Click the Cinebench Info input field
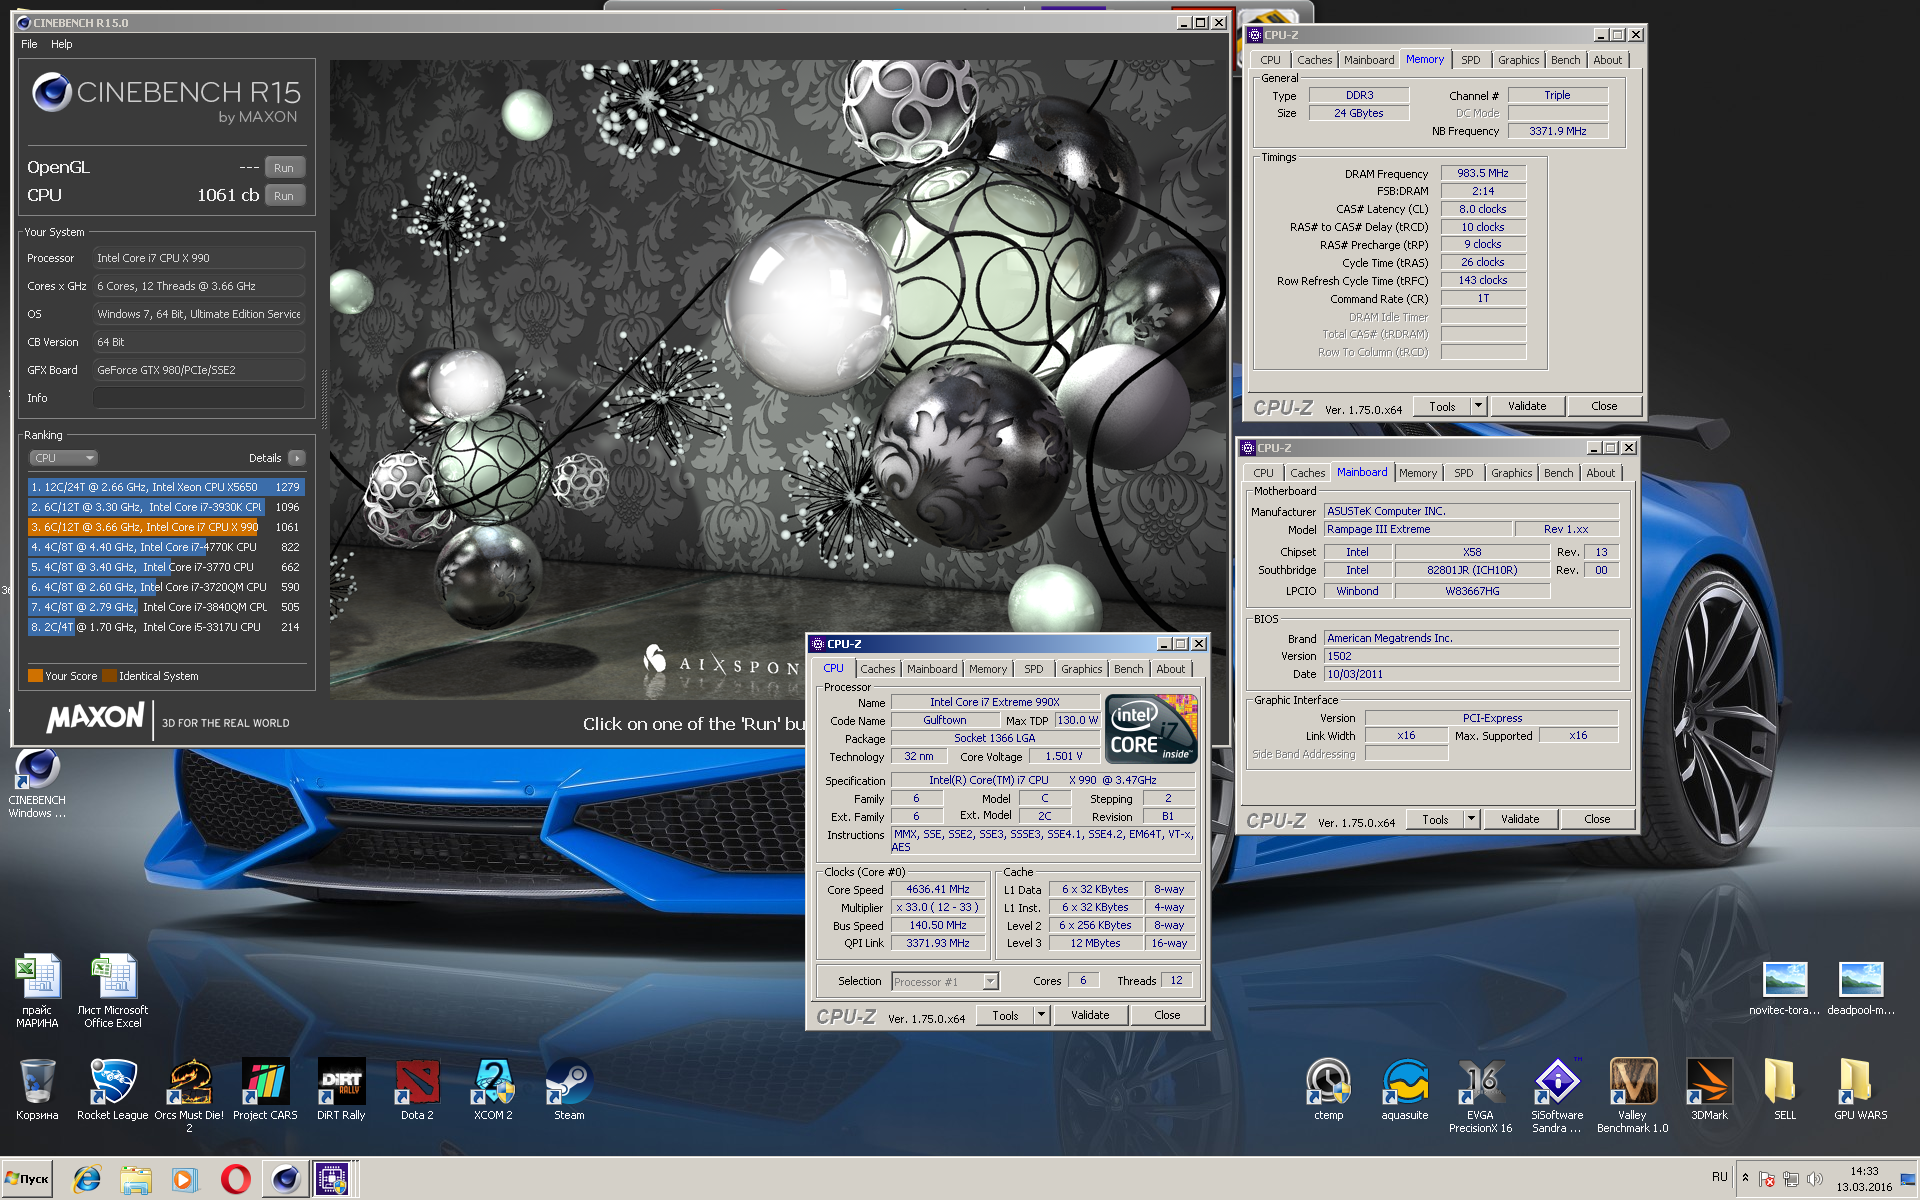Image resolution: width=1920 pixels, height=1200 pixels. [x=199, y=398]
